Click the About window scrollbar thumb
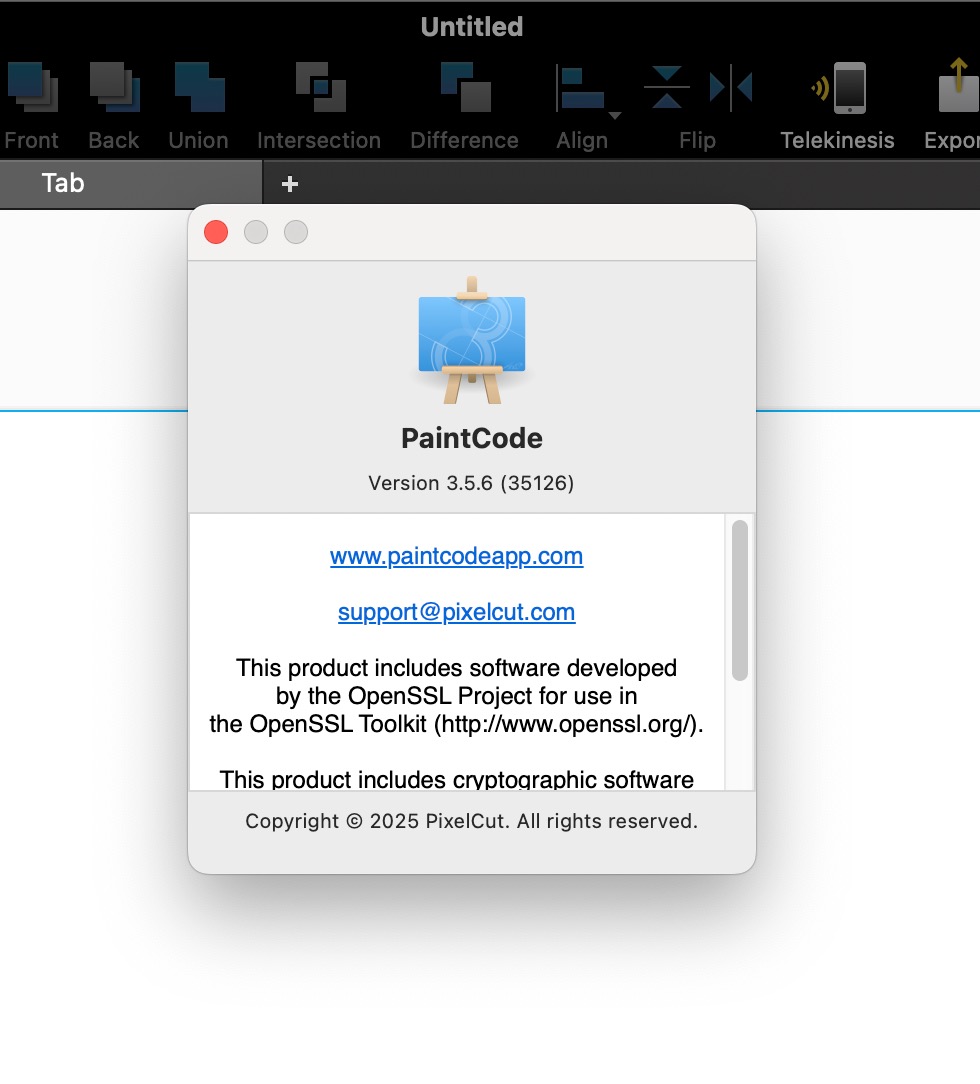The width and height of the screenshot is (980, 1084). (739, 600)
